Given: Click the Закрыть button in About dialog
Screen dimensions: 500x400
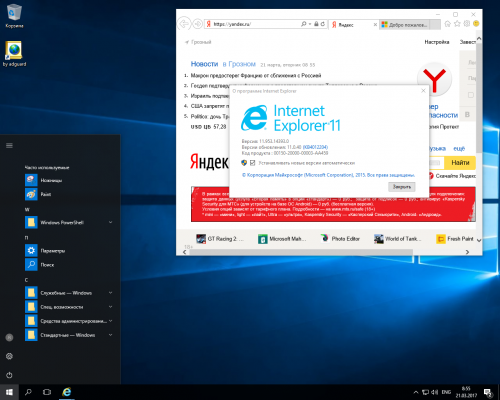Looking at the screenshot, I should pos(402,187).
